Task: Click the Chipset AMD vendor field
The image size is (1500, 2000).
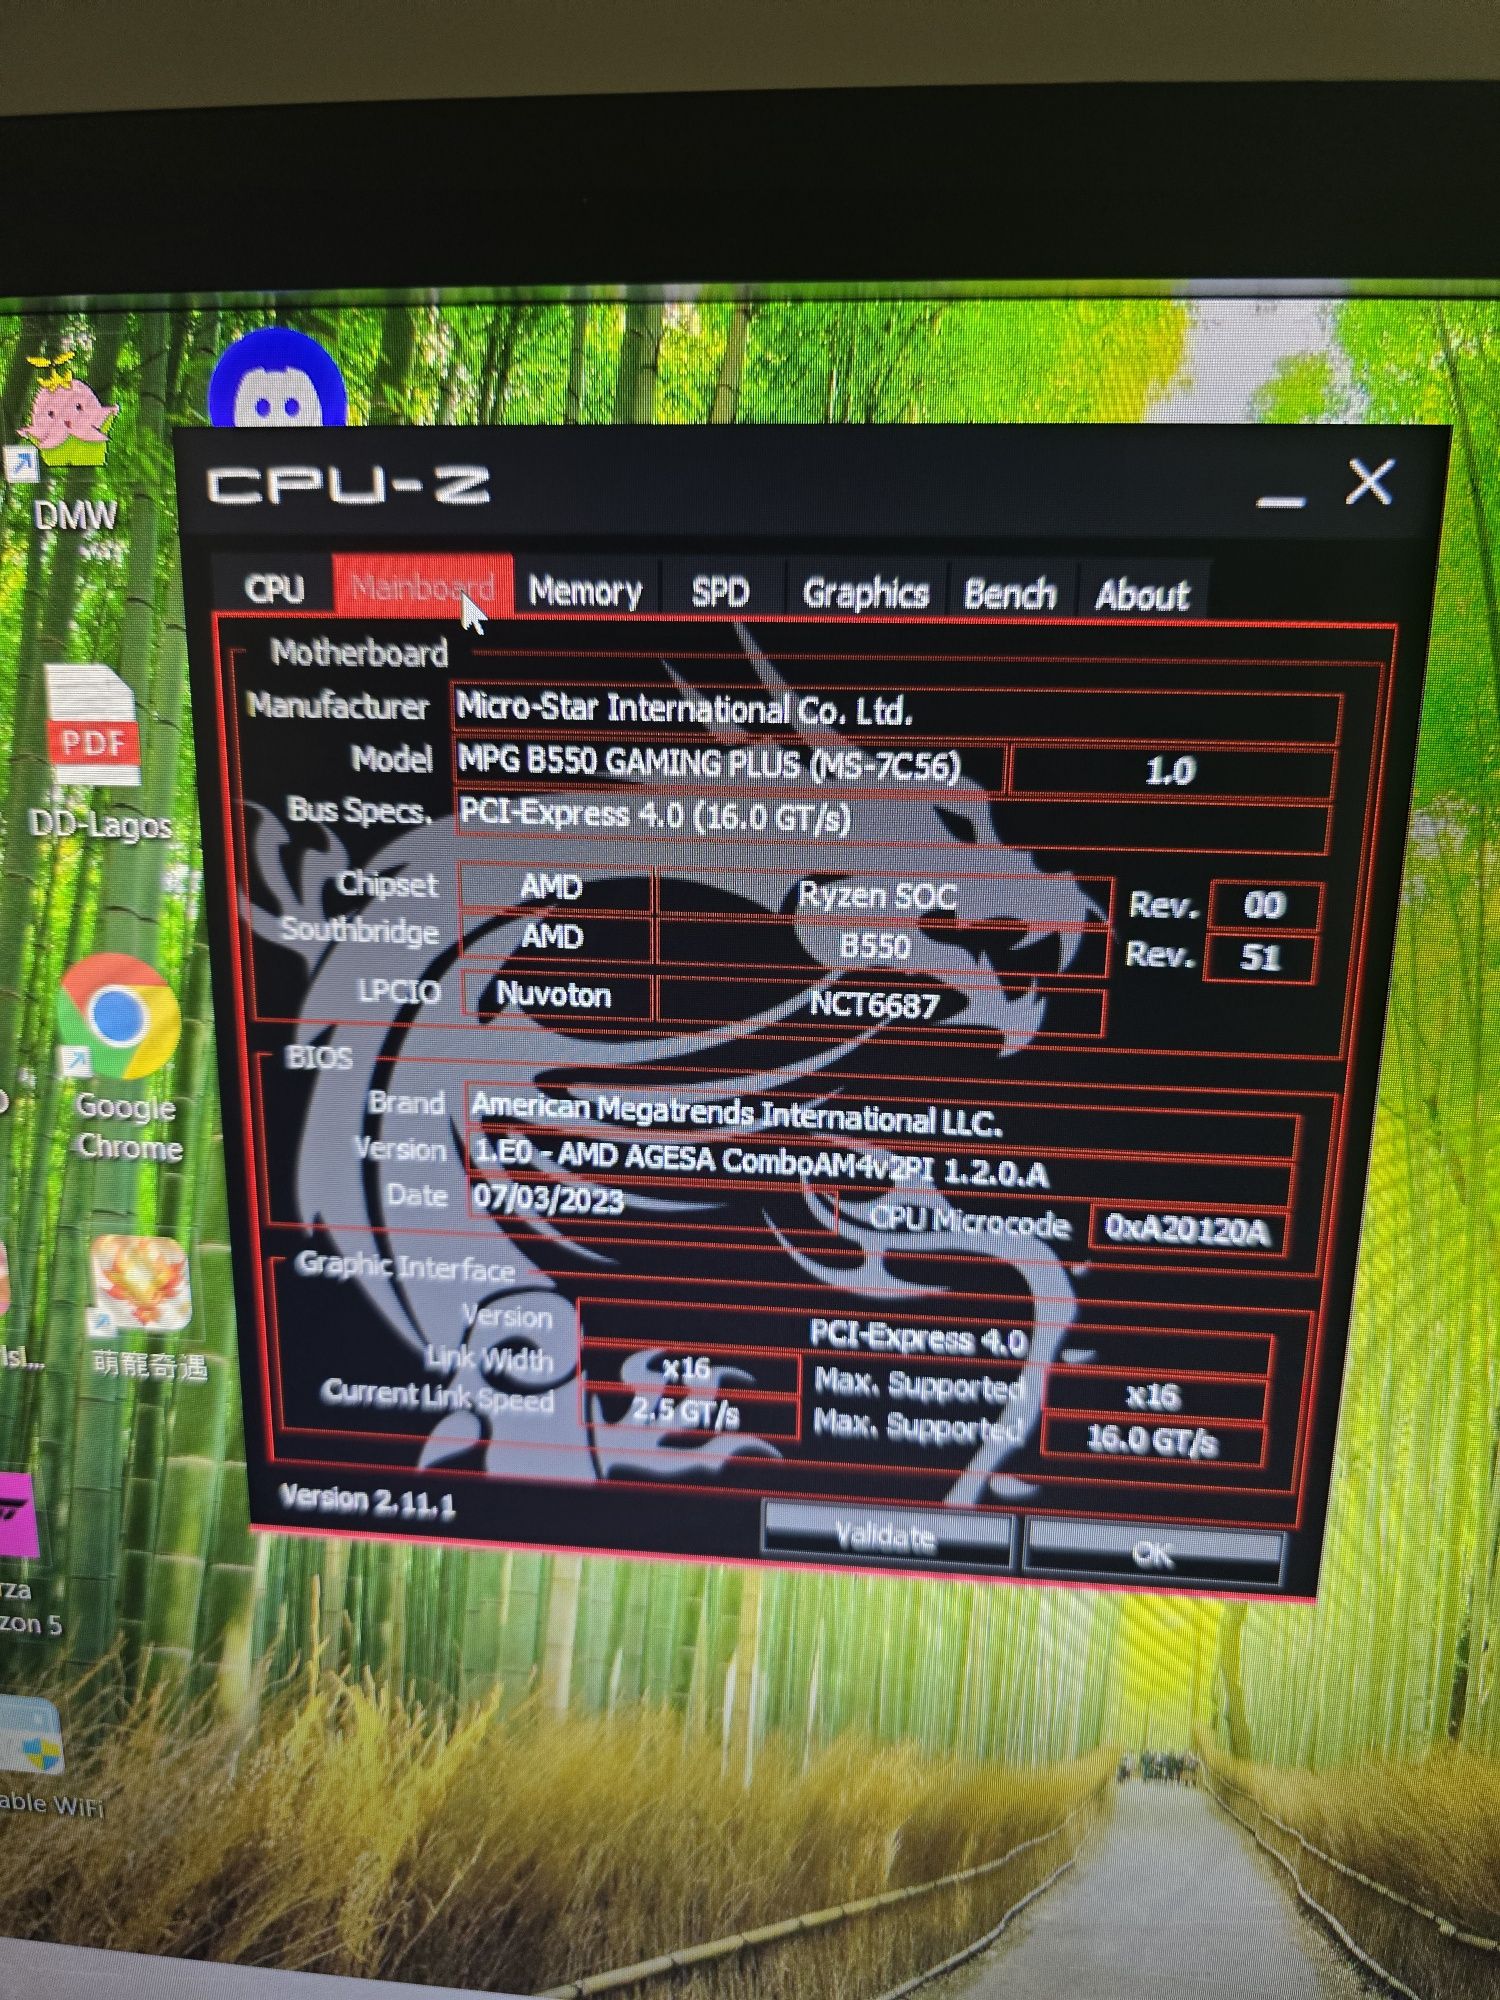Action: [554, 887]
